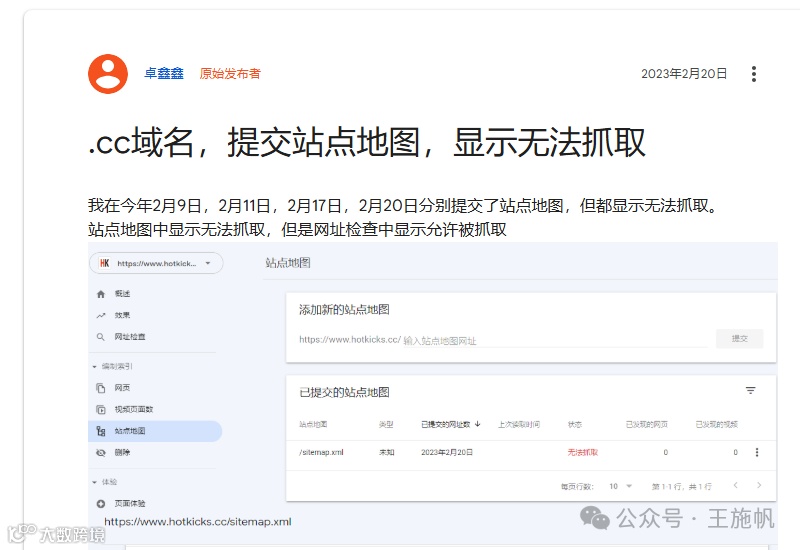Select the highlighted 站点地图 sidebar item

(x=155, y=431)
